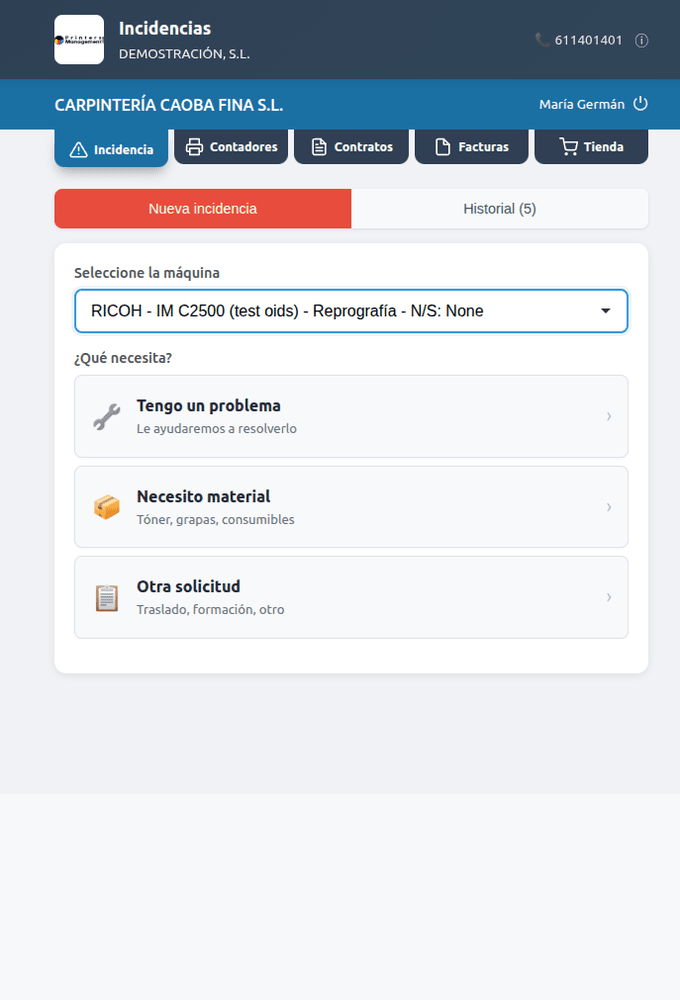Click the 611401401 phone number

588,40
